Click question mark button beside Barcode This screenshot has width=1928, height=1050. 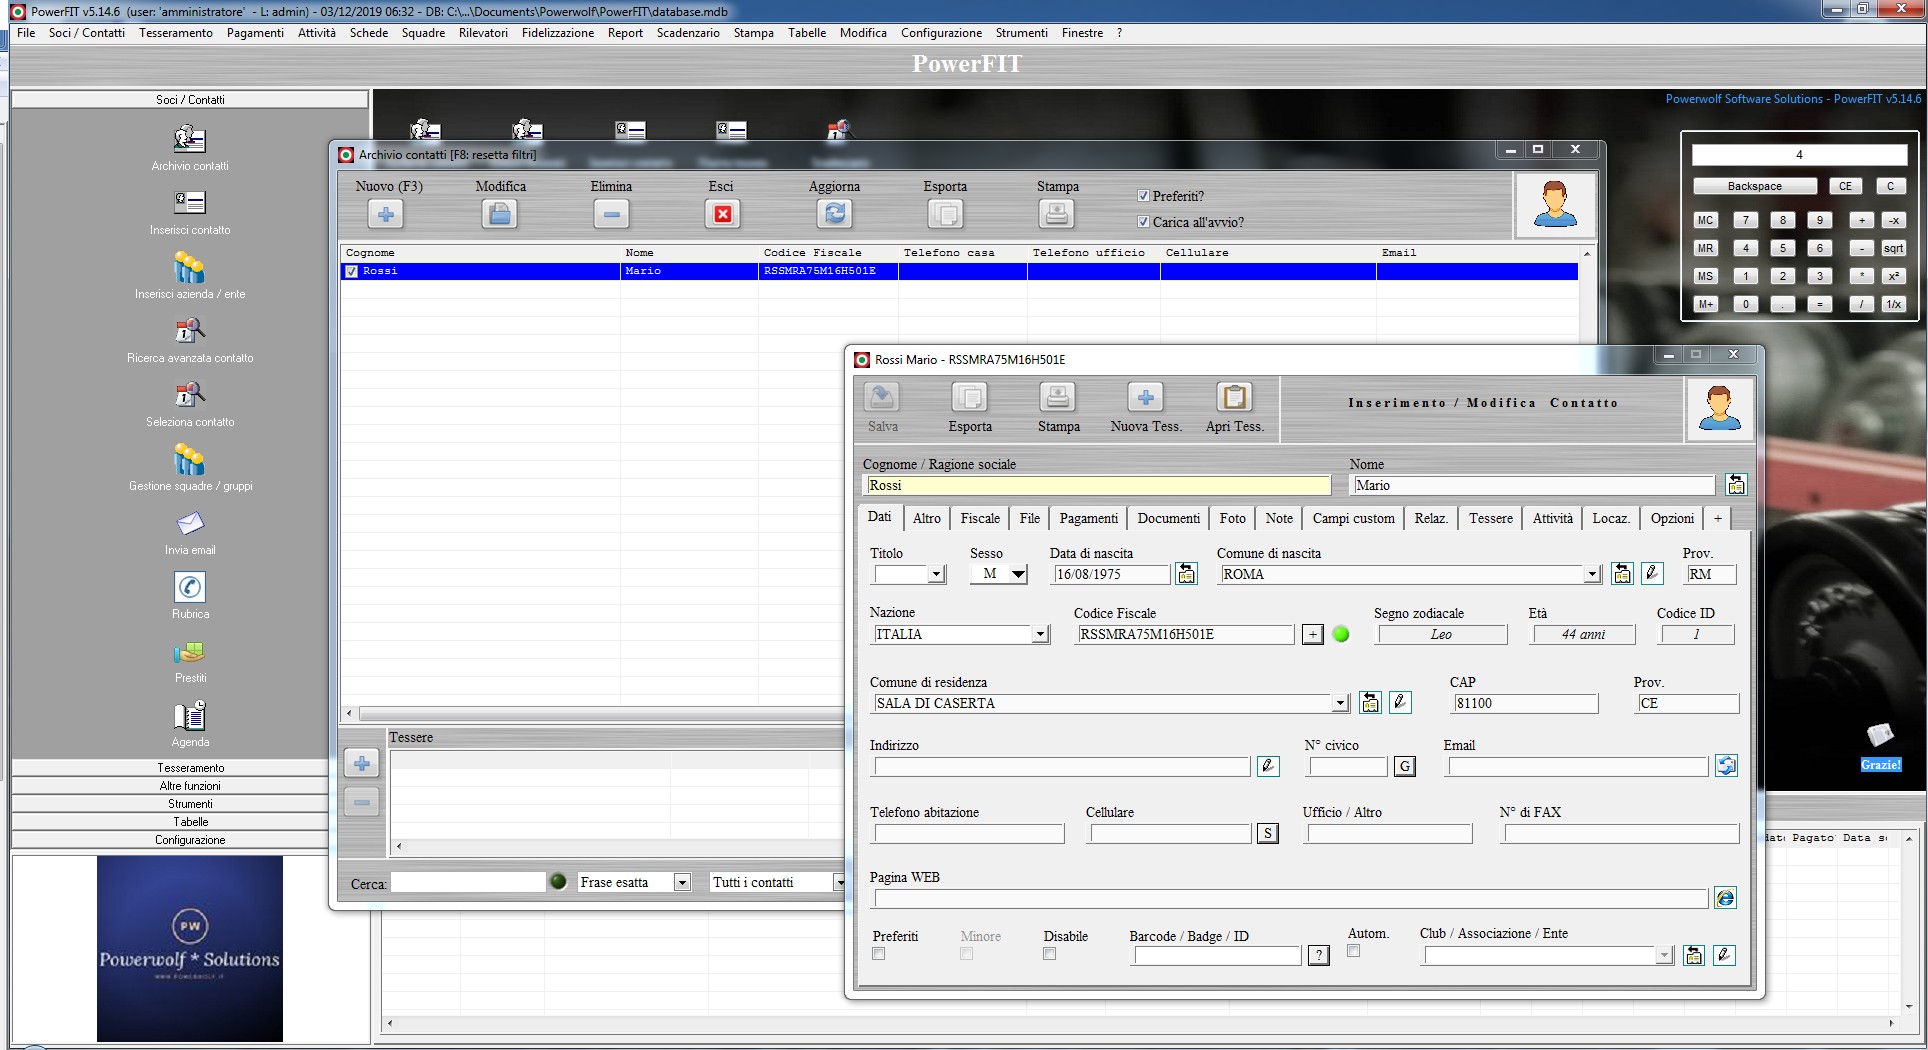pyautogui.click(x=1319, y=956)
